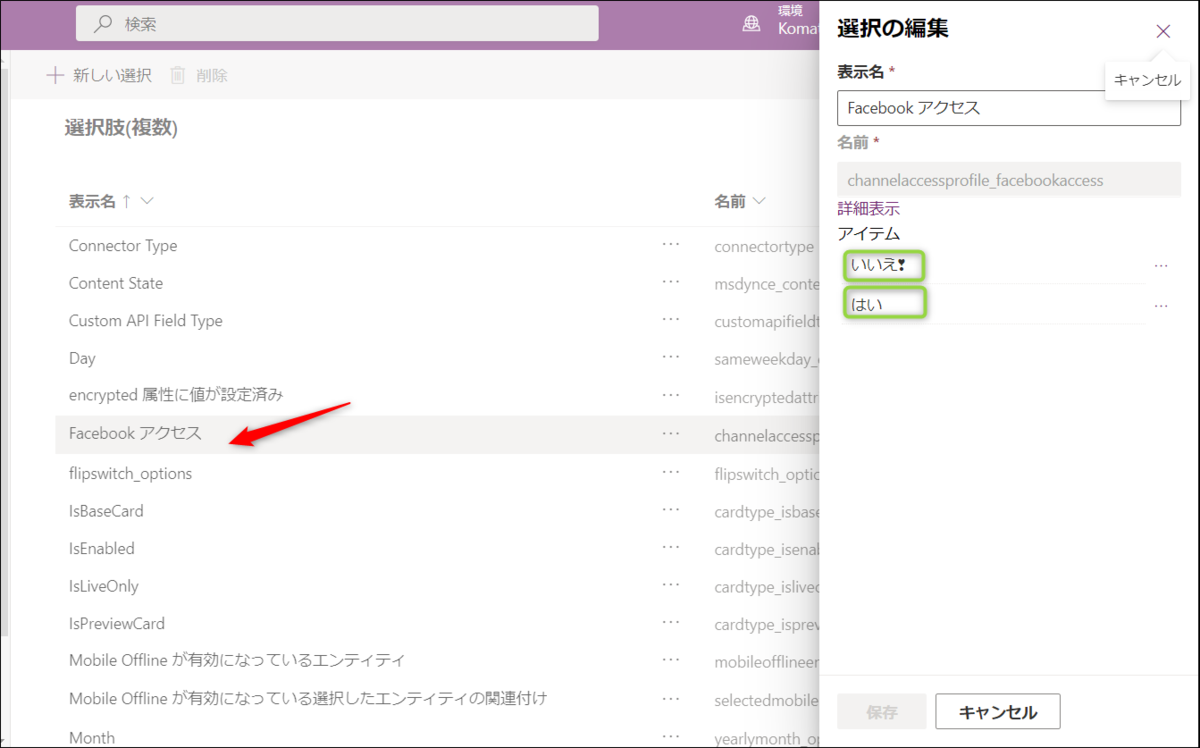
Task: Close the 選択の編集 panel with X
Action: pyautogui.click(x=1163, y=31)
